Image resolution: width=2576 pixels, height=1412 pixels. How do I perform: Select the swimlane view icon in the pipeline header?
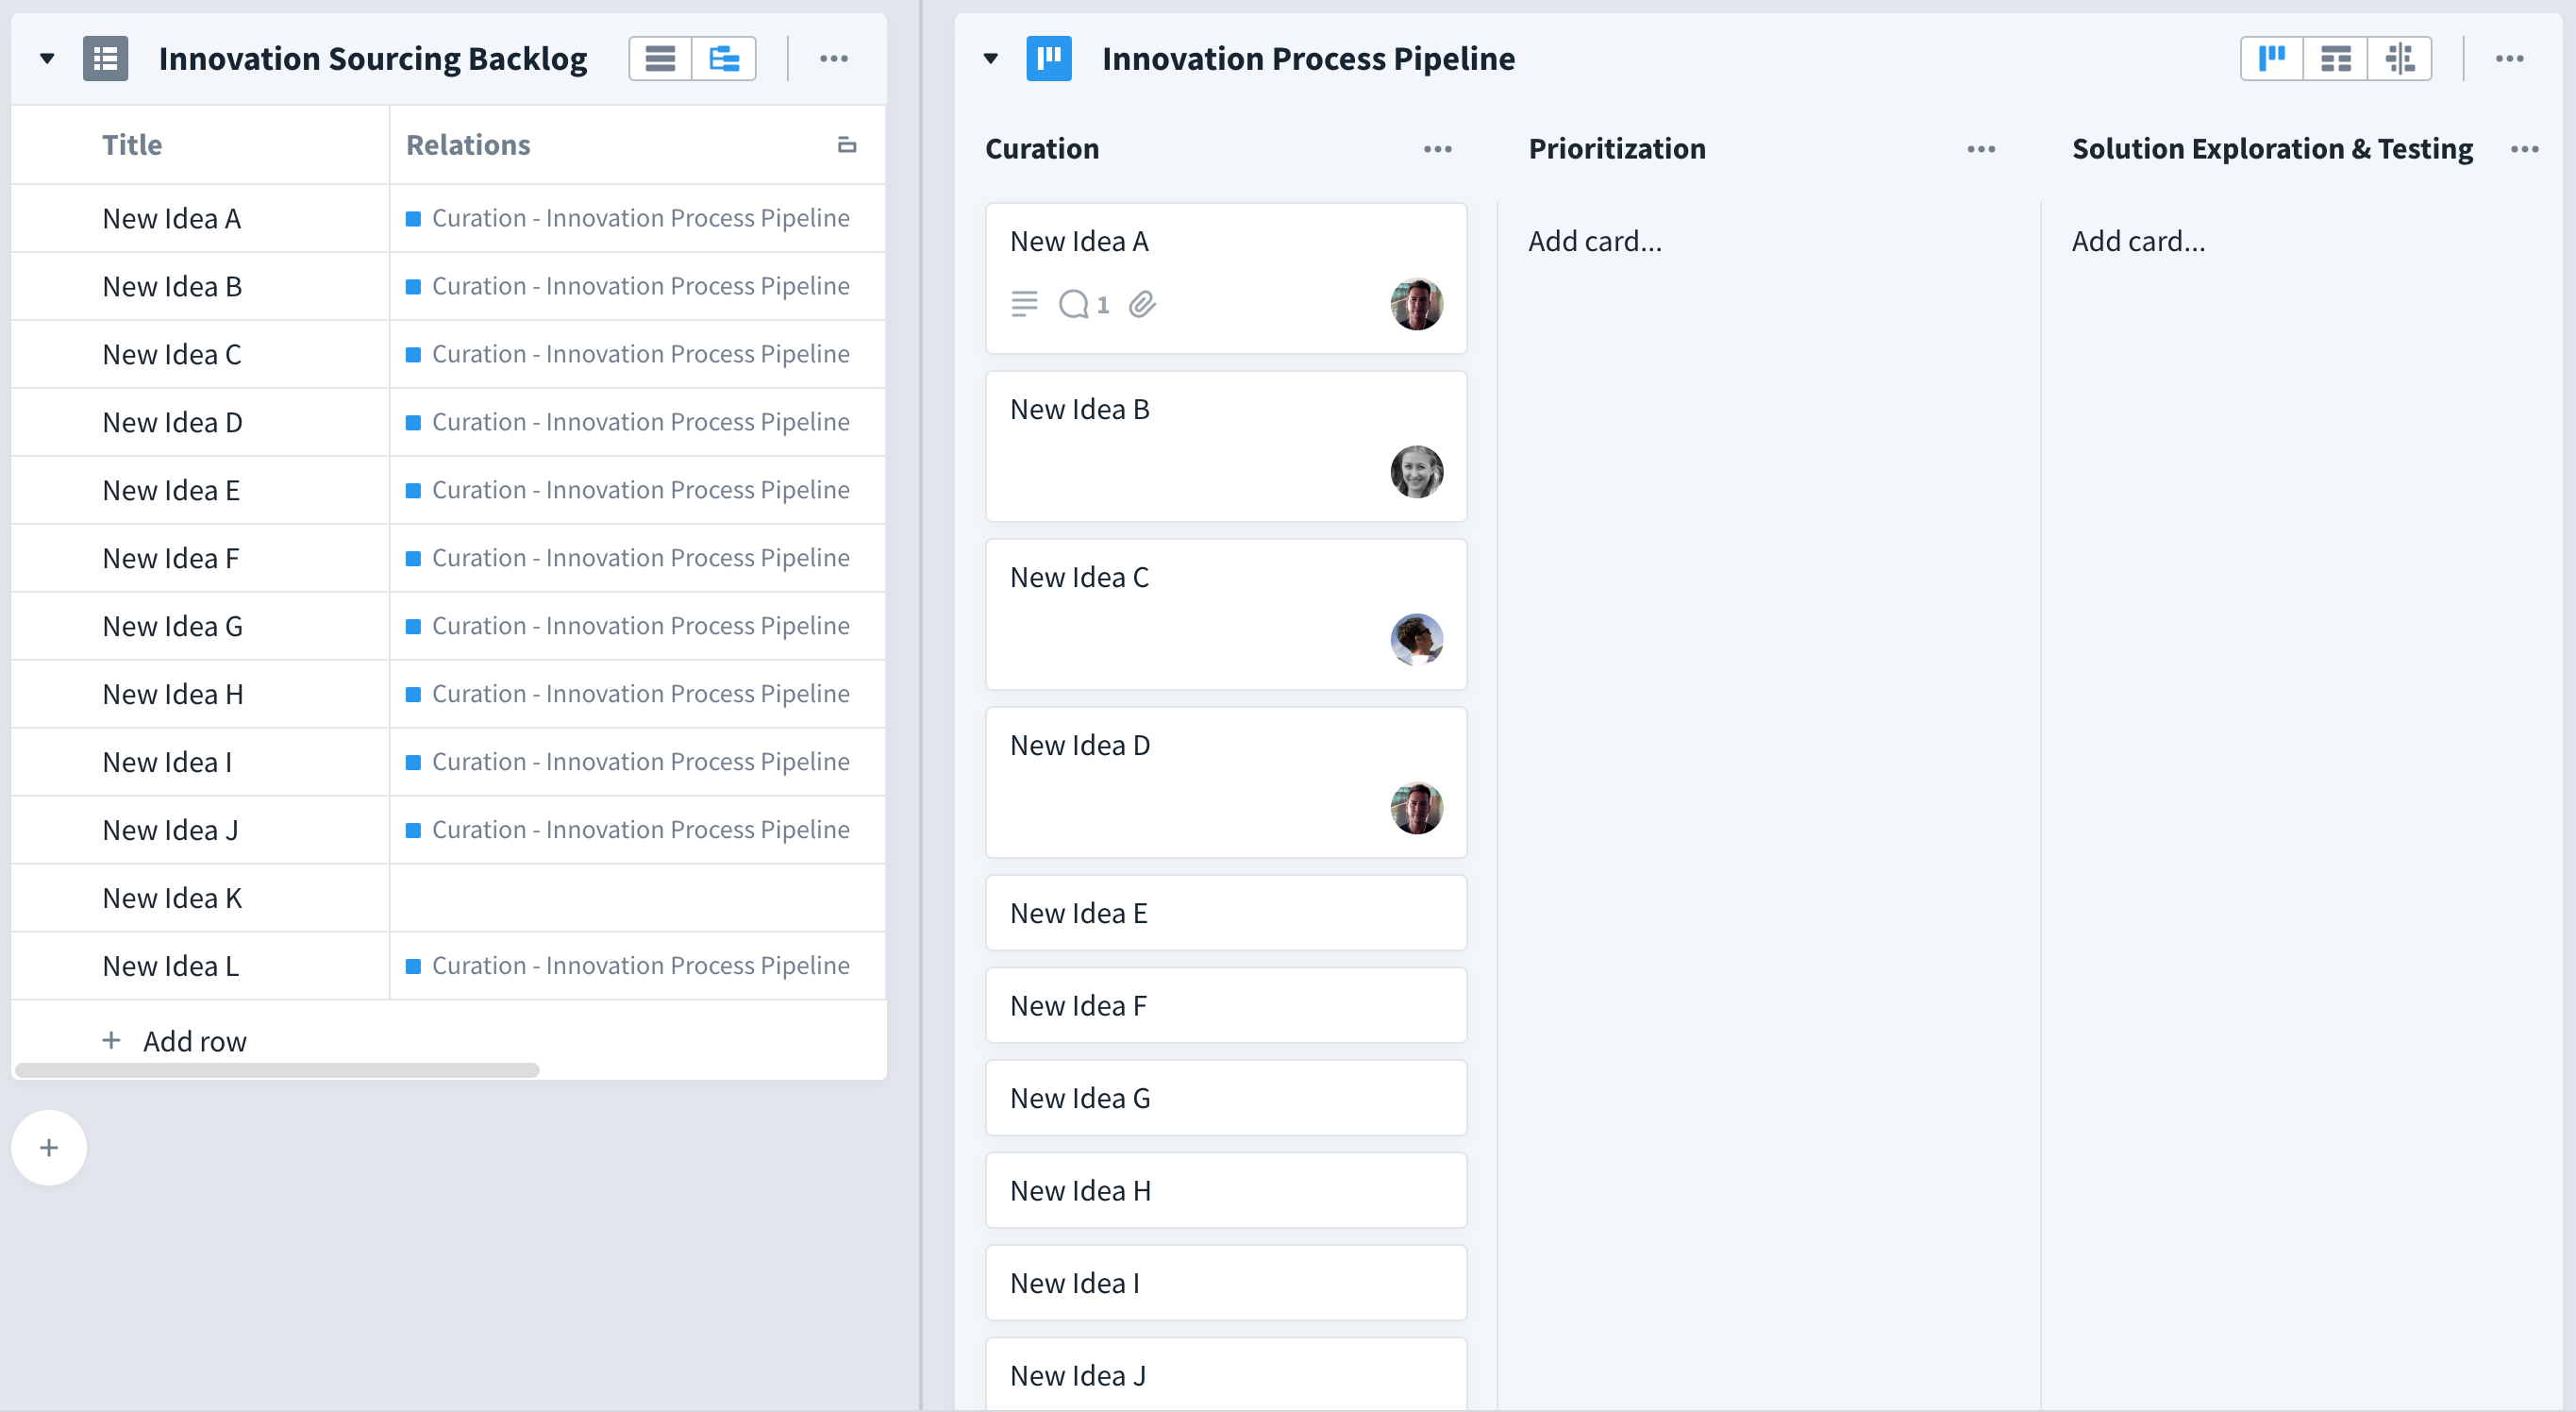click(x=2400, y=58)
